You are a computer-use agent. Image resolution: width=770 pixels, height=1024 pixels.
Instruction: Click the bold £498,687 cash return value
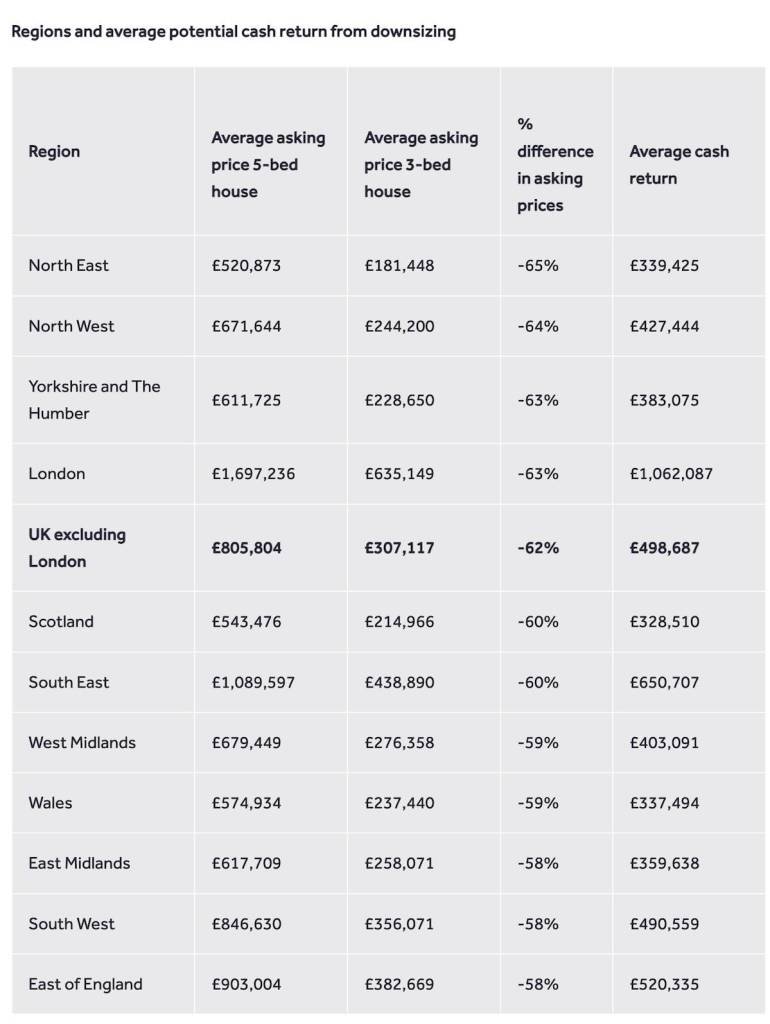pyautogui.click(x=664, y=548)
